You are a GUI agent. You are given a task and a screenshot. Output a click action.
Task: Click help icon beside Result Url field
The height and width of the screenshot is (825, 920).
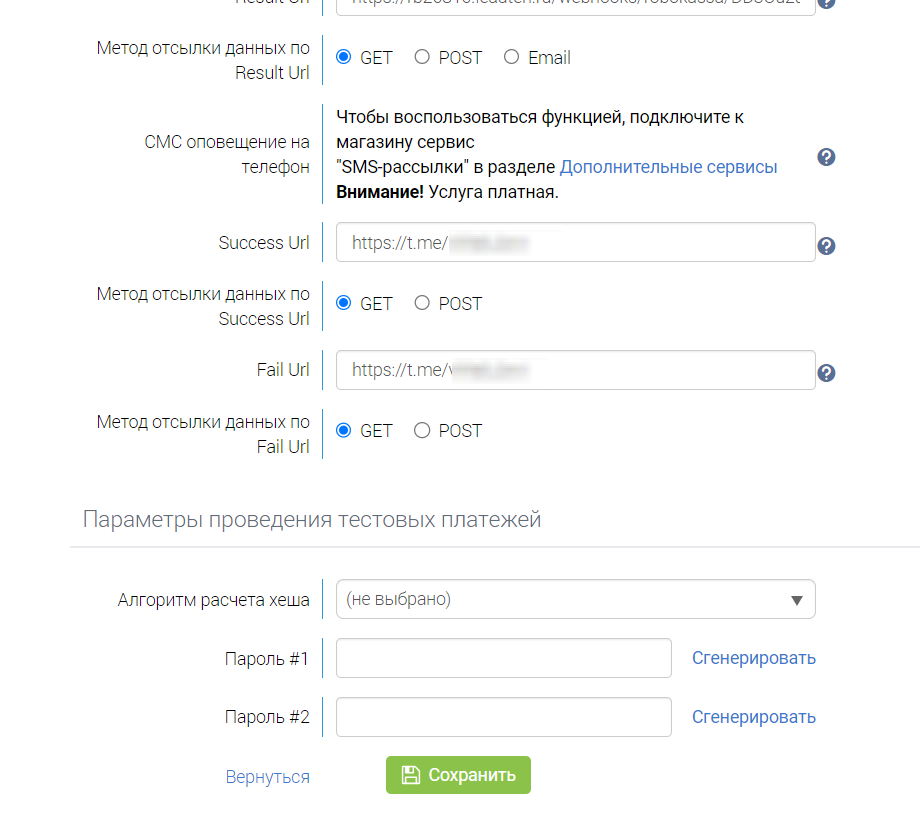826,3
